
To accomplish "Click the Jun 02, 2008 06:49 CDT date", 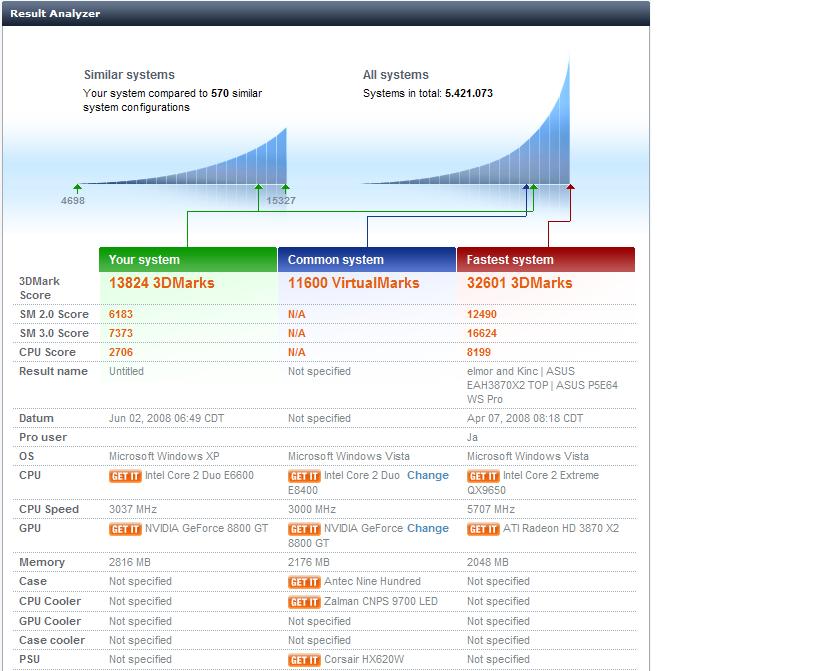I will [167, 418].
